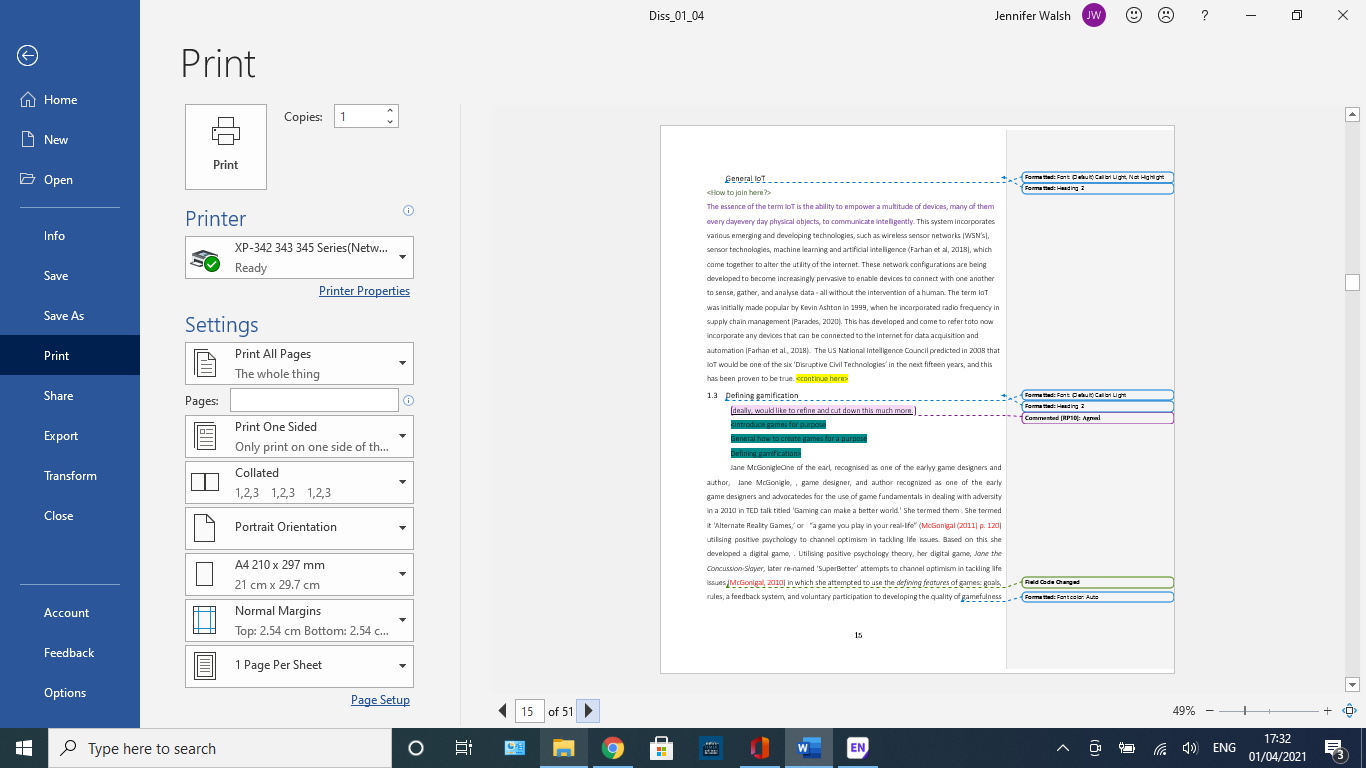Screen dimensions: 1366x768
Task: Open the Export menu item
Action: click(x=61, y=436)
